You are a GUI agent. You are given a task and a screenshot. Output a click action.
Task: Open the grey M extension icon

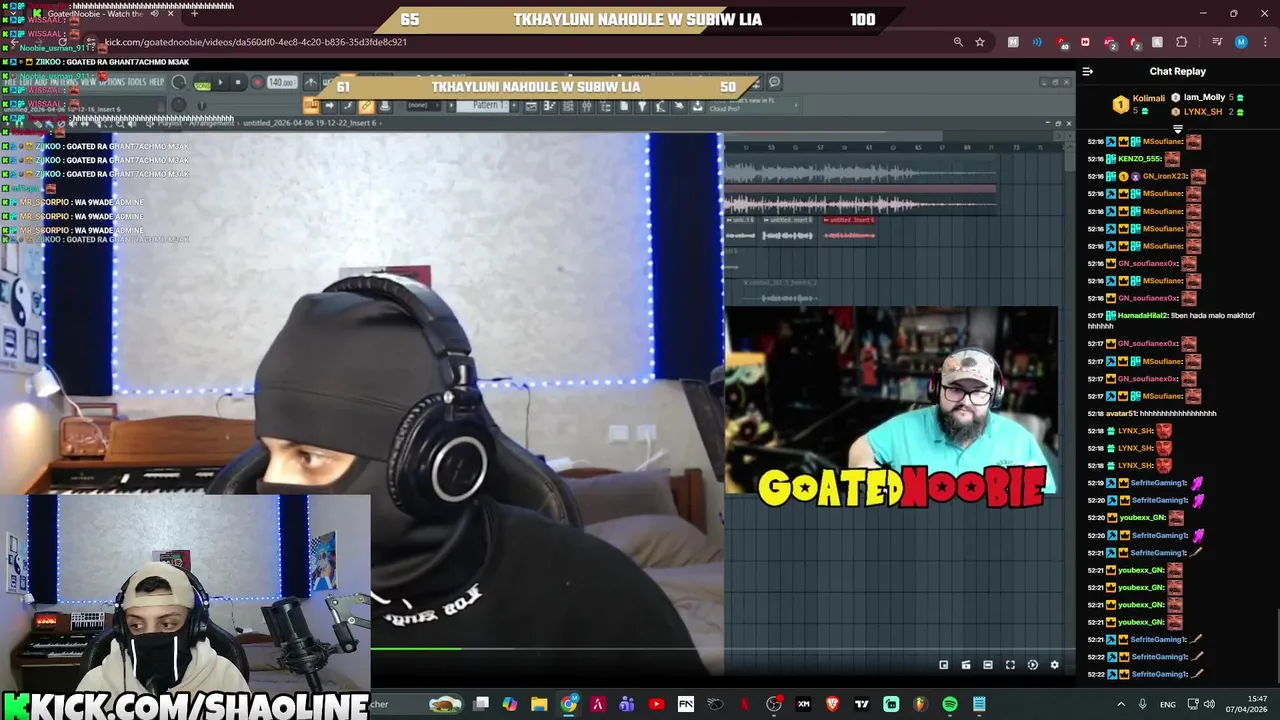point(1013,42)
